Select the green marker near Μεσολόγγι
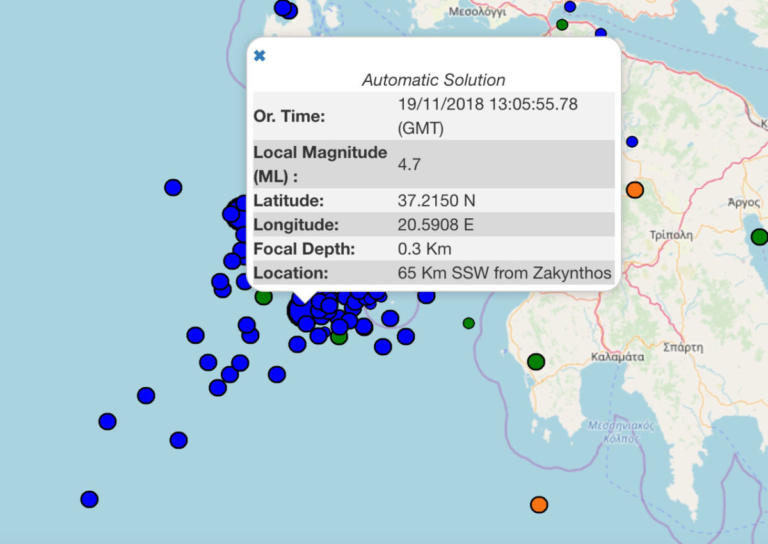 (562, 24)
